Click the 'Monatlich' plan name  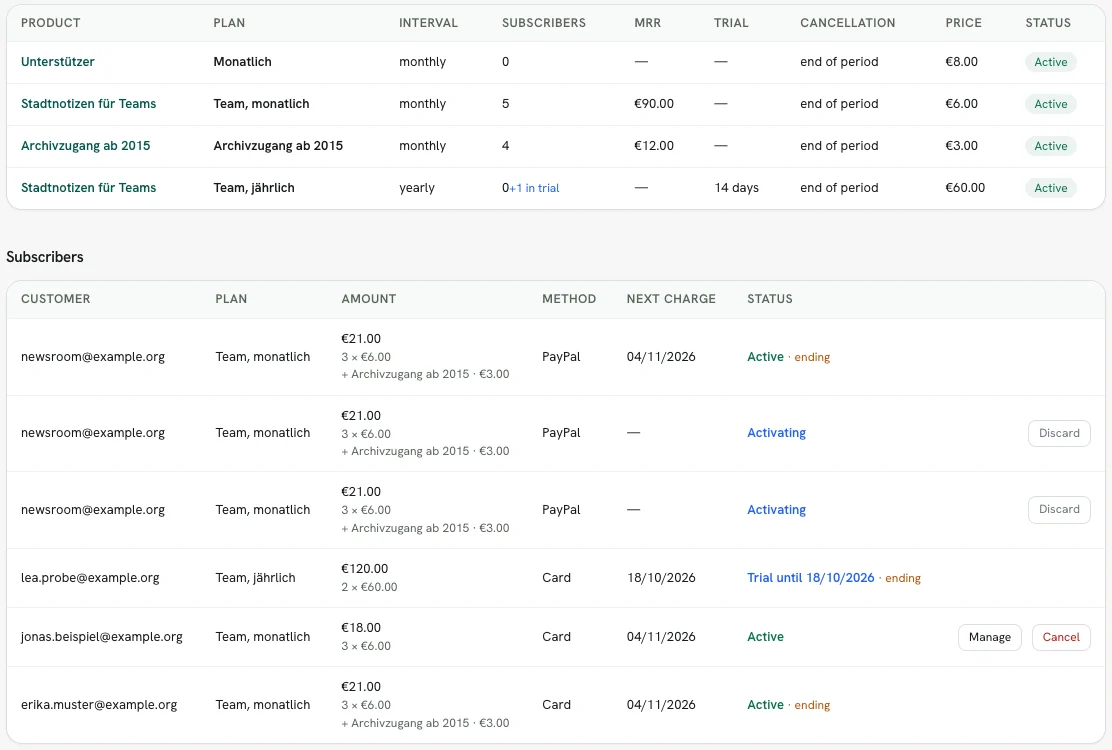(243, 62)
